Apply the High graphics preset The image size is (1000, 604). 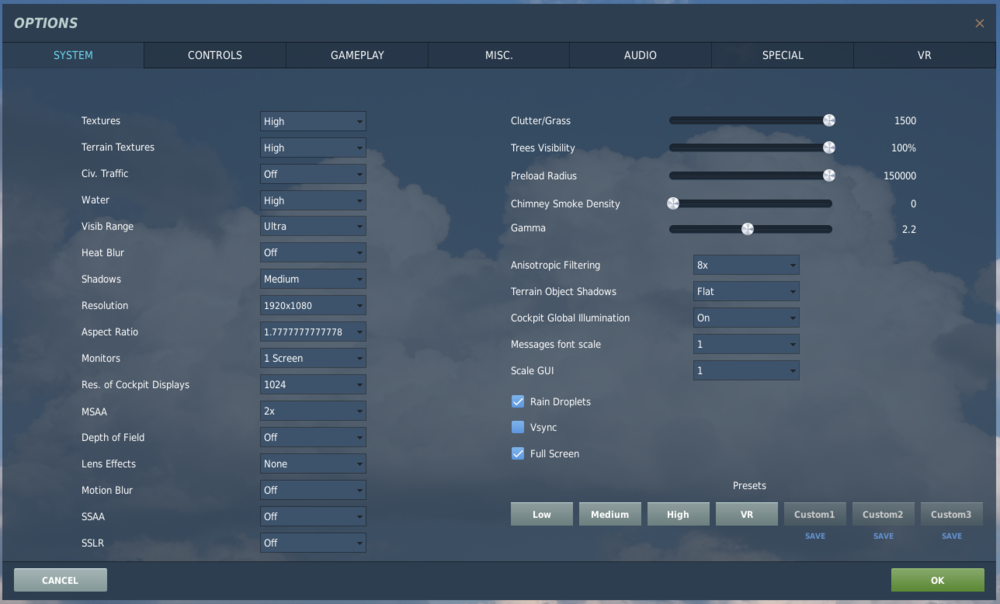pyautogui.click(x=678, y=513)
